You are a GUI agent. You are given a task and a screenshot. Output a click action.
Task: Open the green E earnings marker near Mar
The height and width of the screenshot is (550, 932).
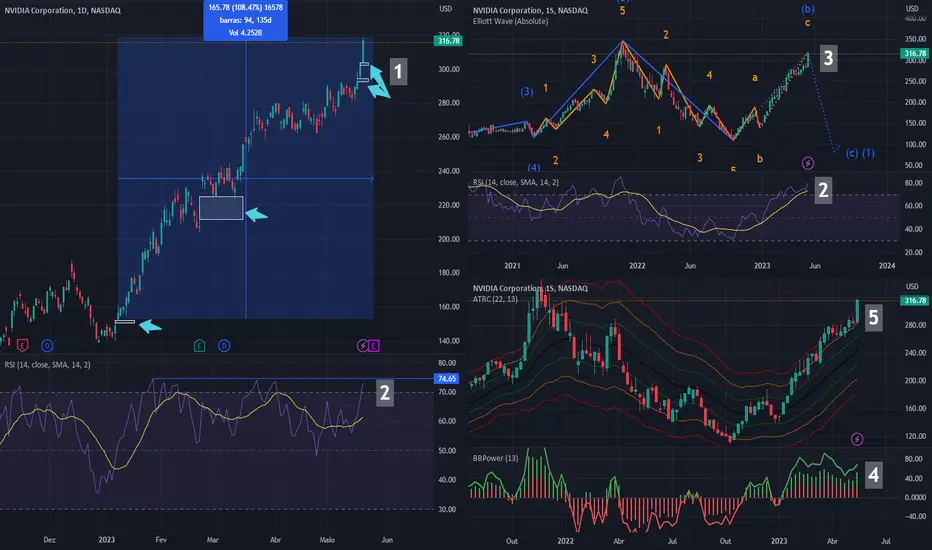coord(200,345)
